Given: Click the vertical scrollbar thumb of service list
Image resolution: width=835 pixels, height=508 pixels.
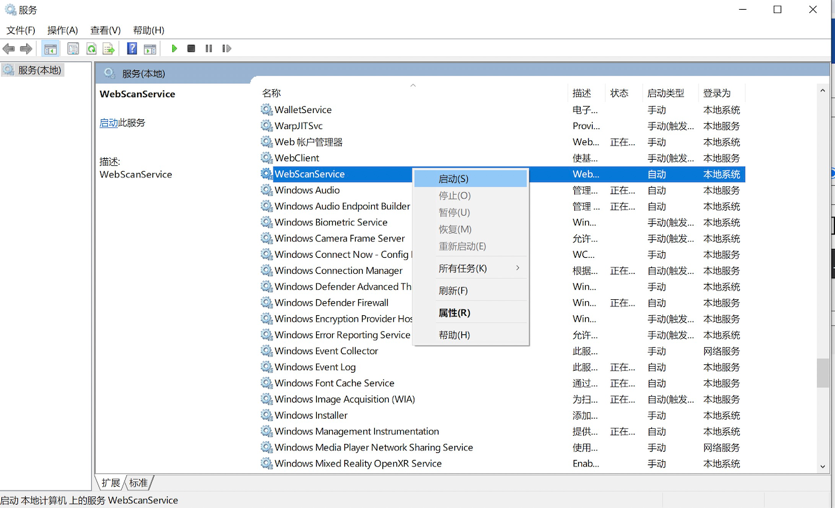Looking at the screenshot, I should tap(823, 373).
